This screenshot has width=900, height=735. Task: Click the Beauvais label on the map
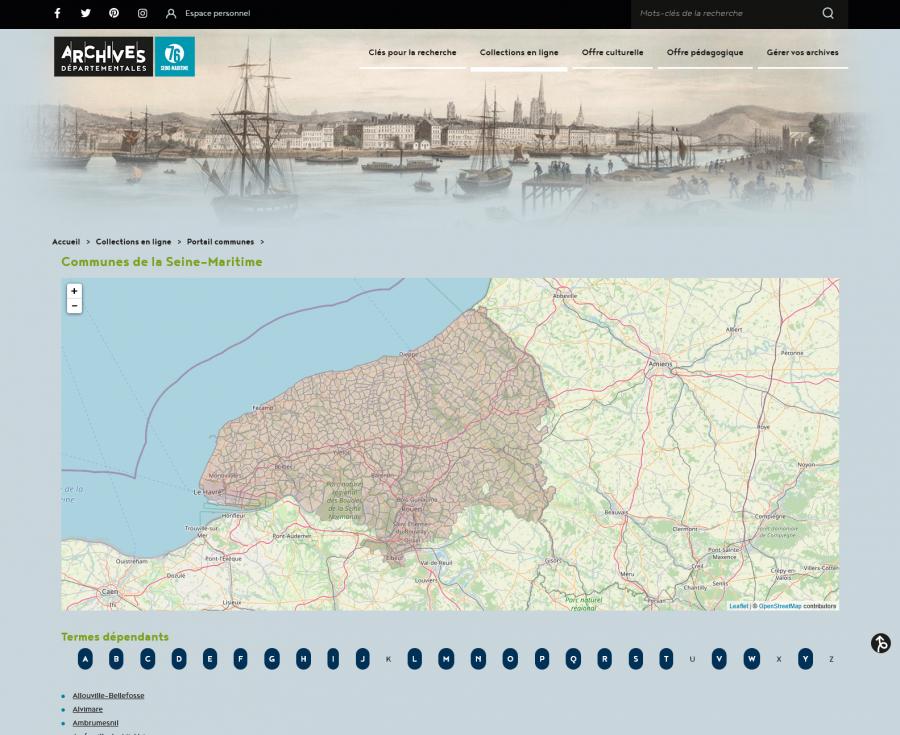click(616, 512)
